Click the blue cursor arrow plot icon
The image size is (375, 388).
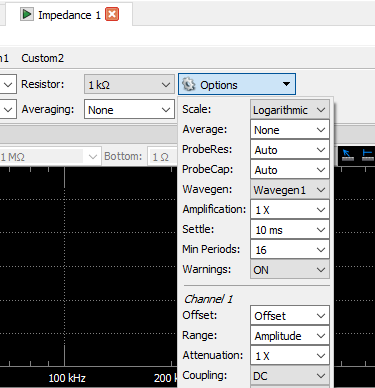[347, 155]
